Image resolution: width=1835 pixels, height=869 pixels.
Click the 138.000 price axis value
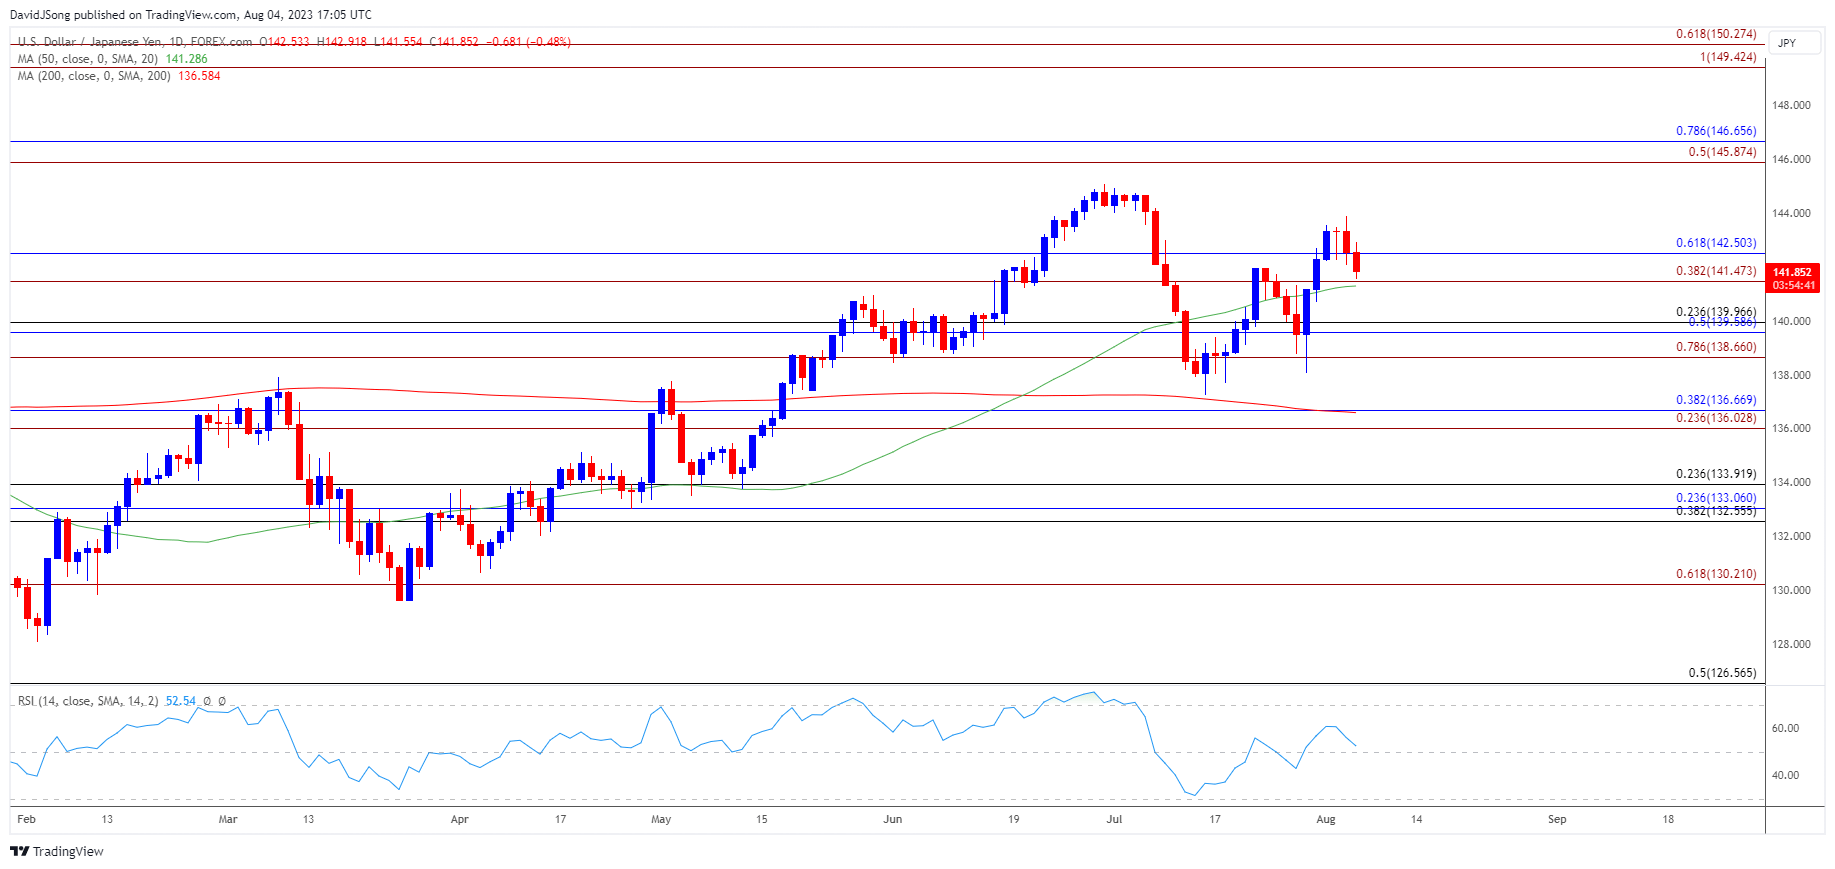point(1791,375)
